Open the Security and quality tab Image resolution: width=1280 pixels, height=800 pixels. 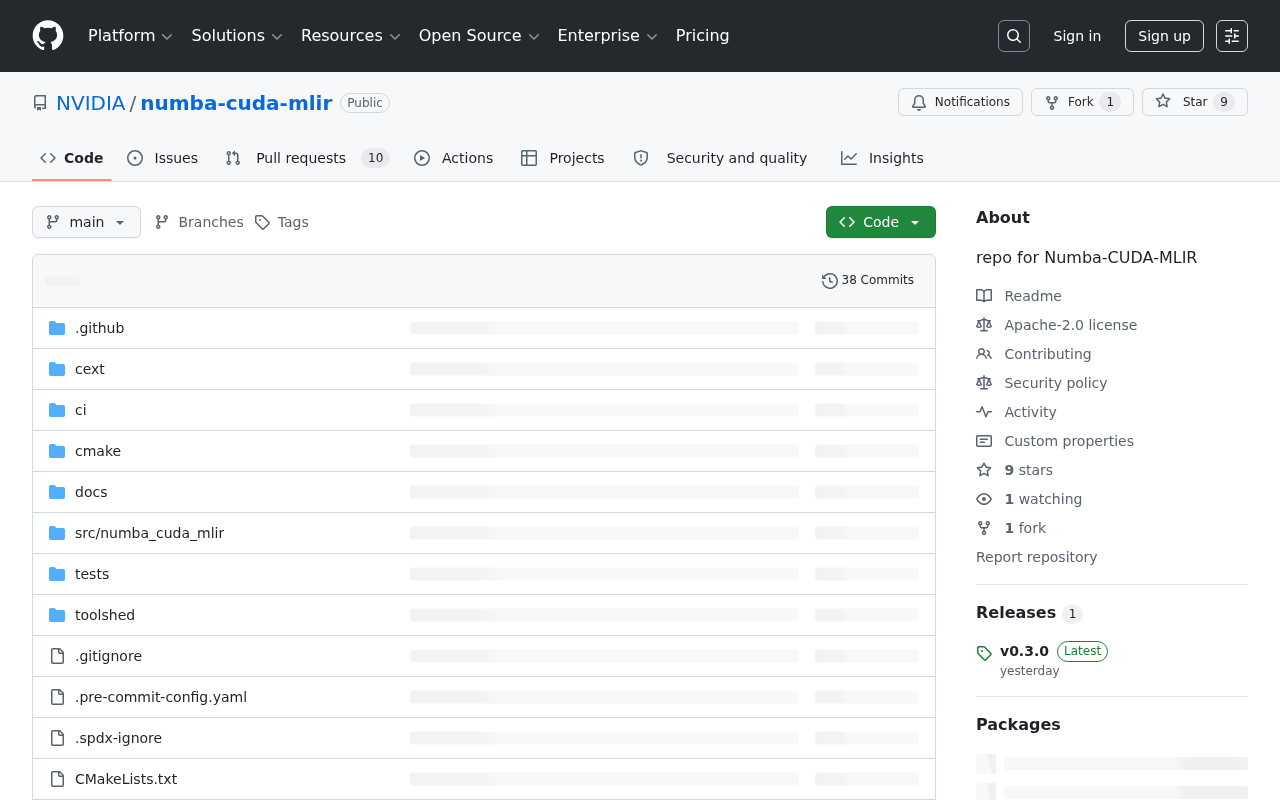[x=721, y=158]
